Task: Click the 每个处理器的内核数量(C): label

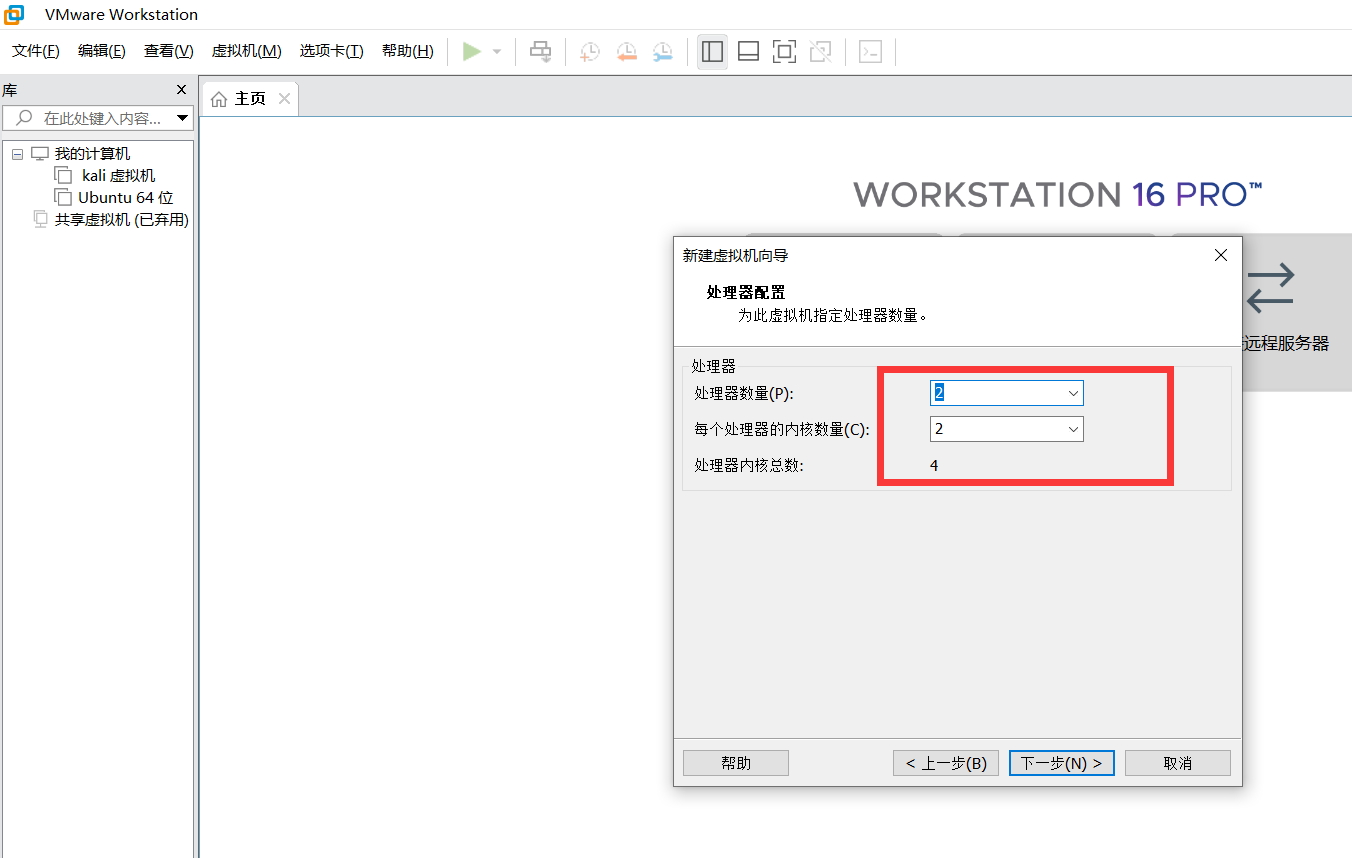Action: [782, 429]
